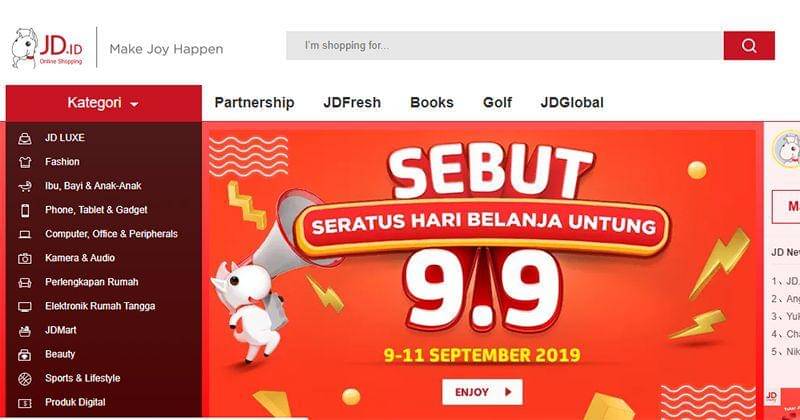
Task: Select the JDGlobal menu item
Action: click(572, 103)
